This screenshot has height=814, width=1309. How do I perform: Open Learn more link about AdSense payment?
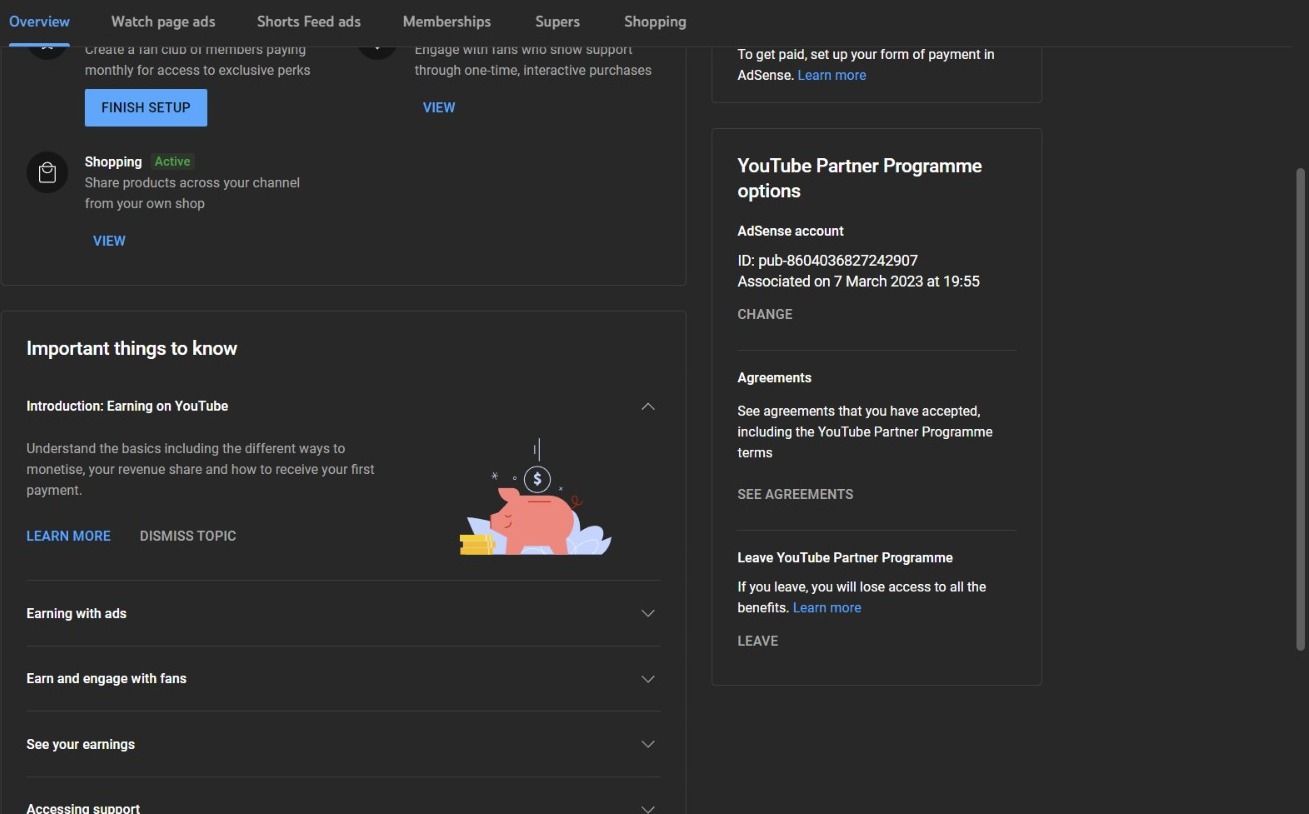pos(832,75)
